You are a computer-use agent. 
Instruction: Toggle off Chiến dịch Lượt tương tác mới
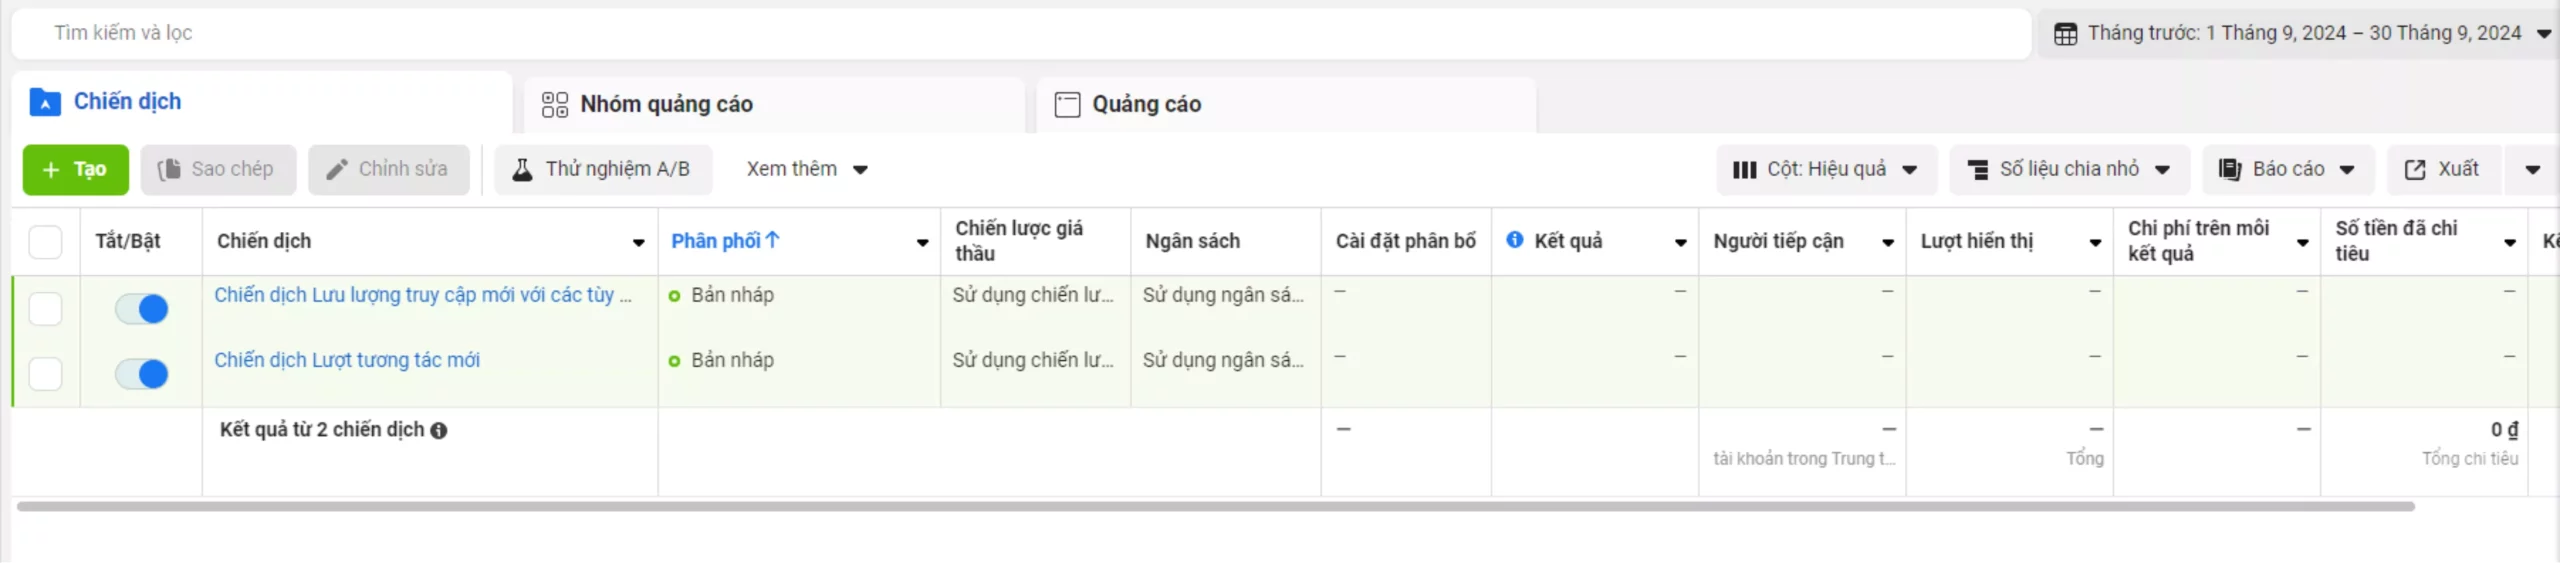142,374
